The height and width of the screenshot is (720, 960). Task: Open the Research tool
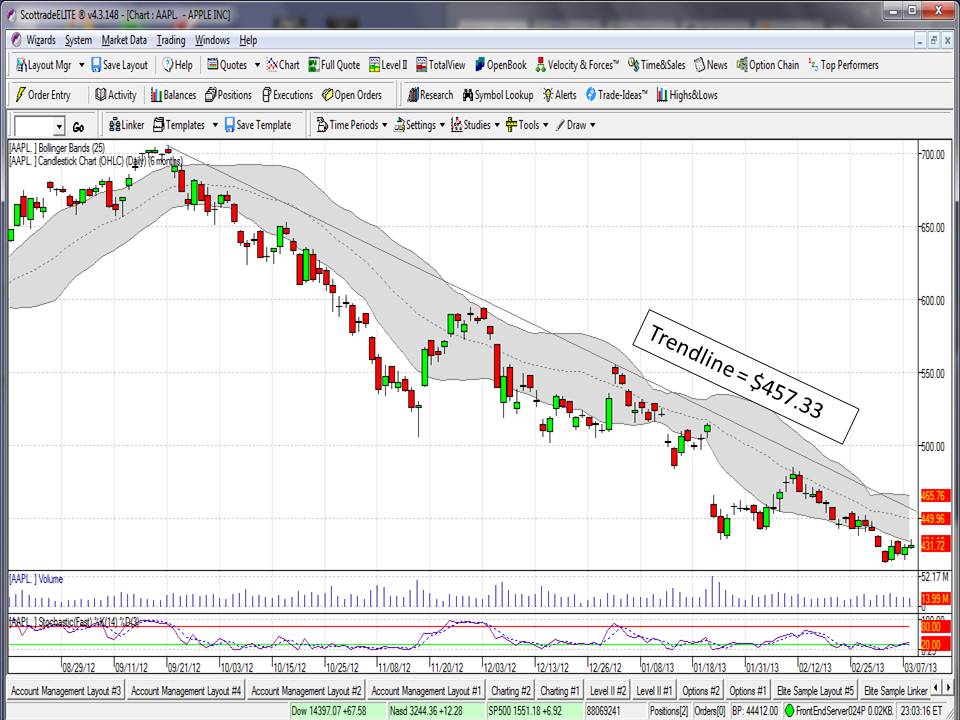[x=432, y=94]
